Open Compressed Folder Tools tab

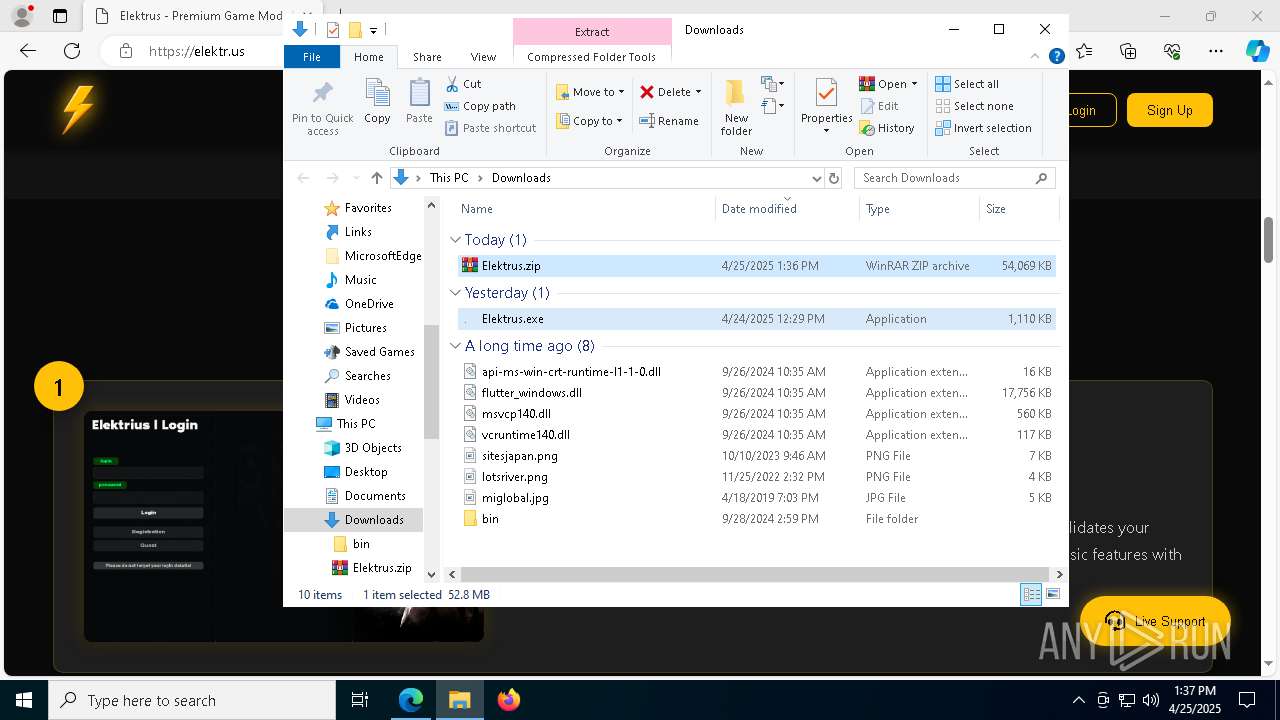(x=592, y=57)
